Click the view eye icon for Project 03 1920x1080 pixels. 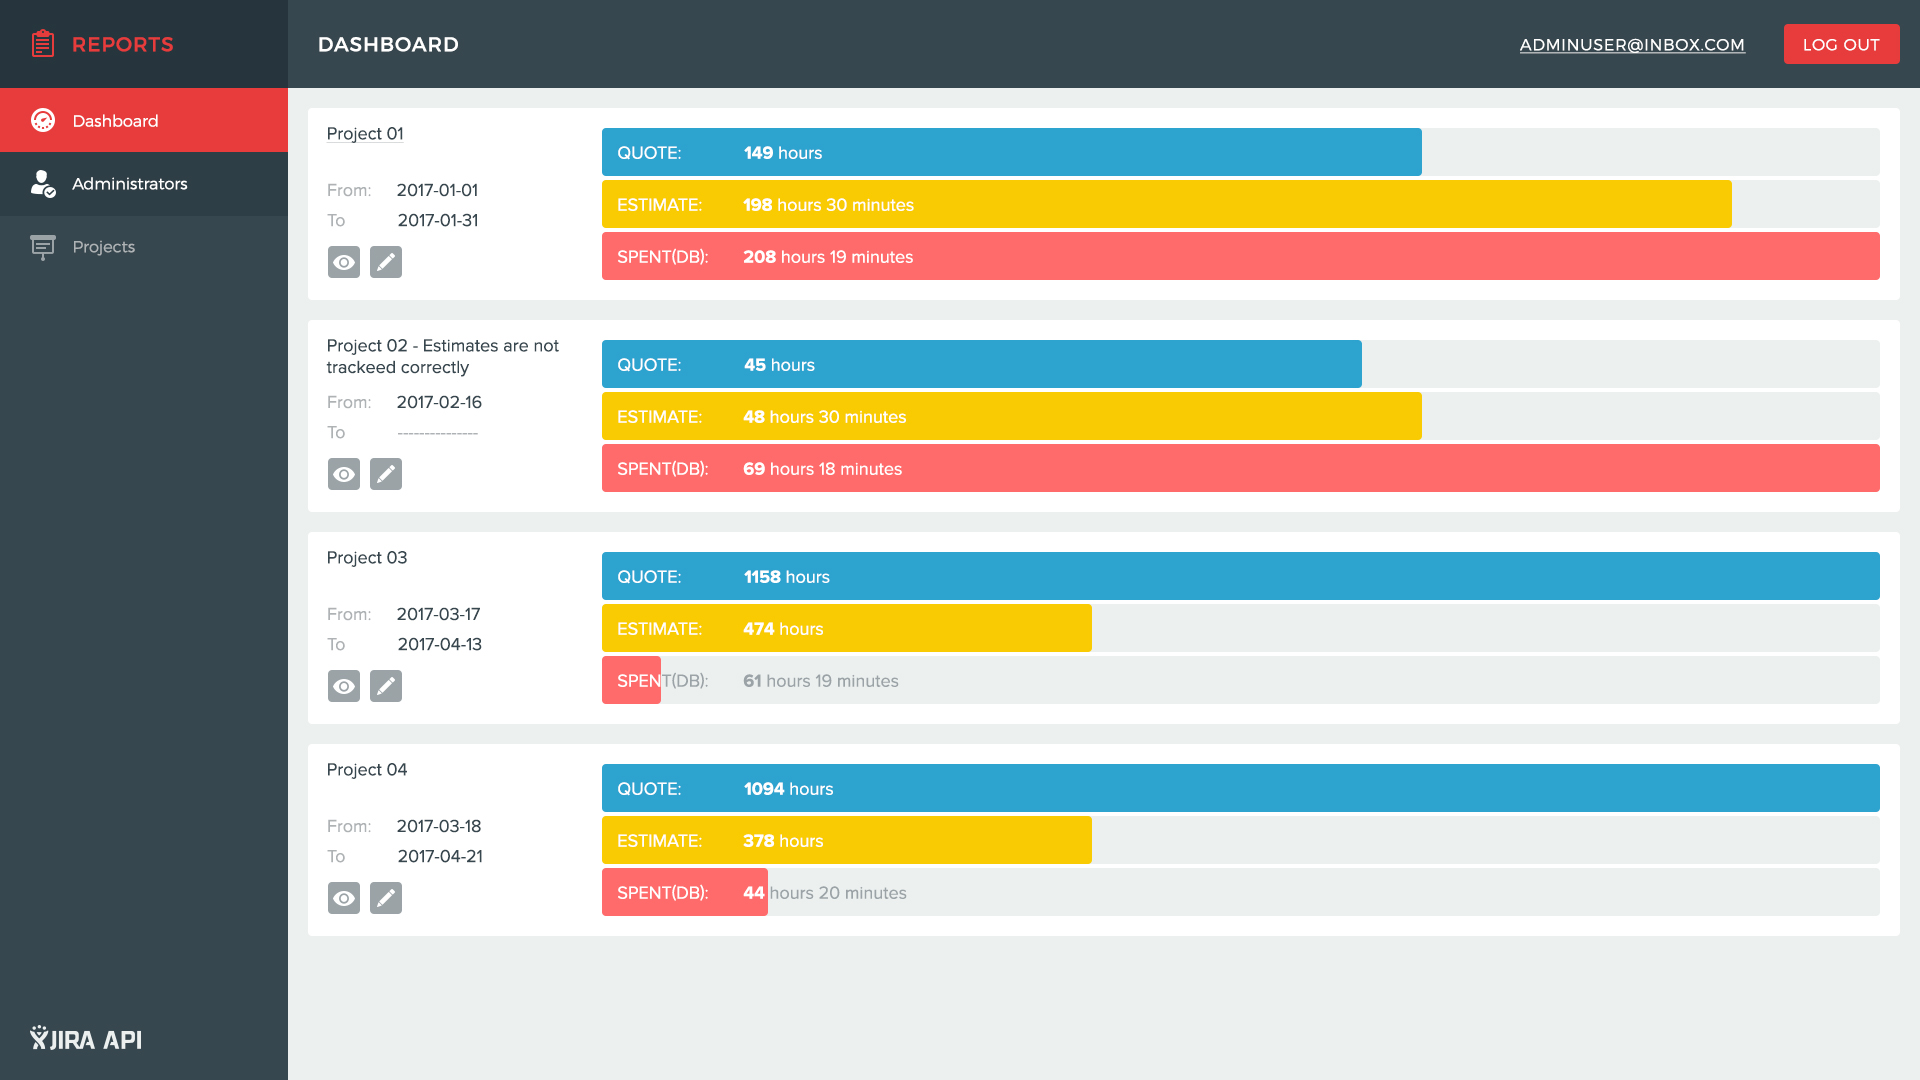pyautogui.click(x=344, y=686)
